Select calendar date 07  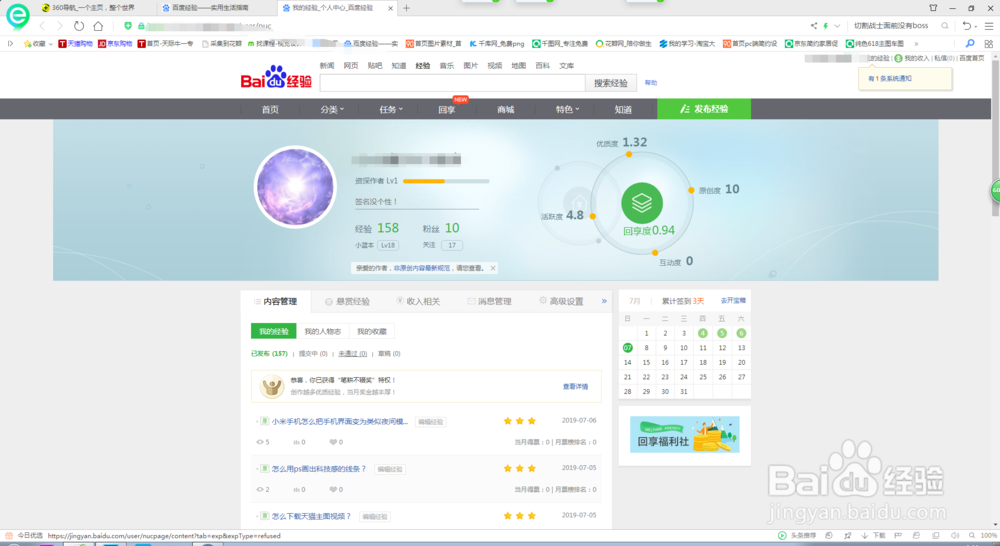tap(628, 348)
